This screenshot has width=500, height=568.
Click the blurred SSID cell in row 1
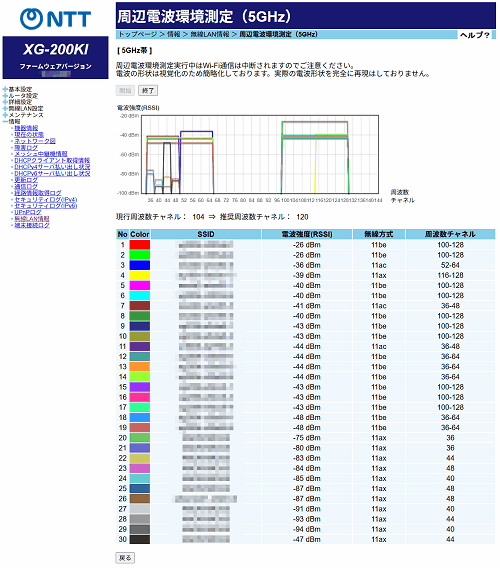click(206, 245)
